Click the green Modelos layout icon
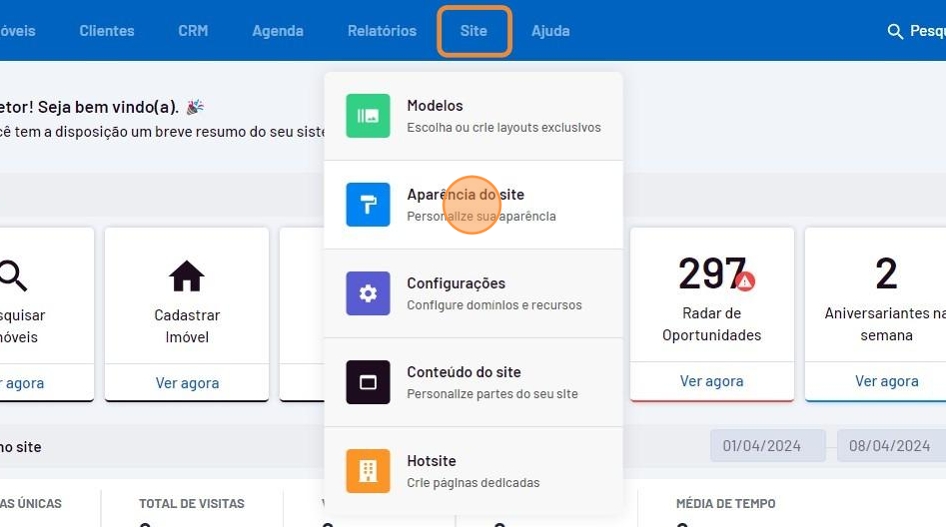The width and height of the screenshot is (946, 527). (368, 116)
